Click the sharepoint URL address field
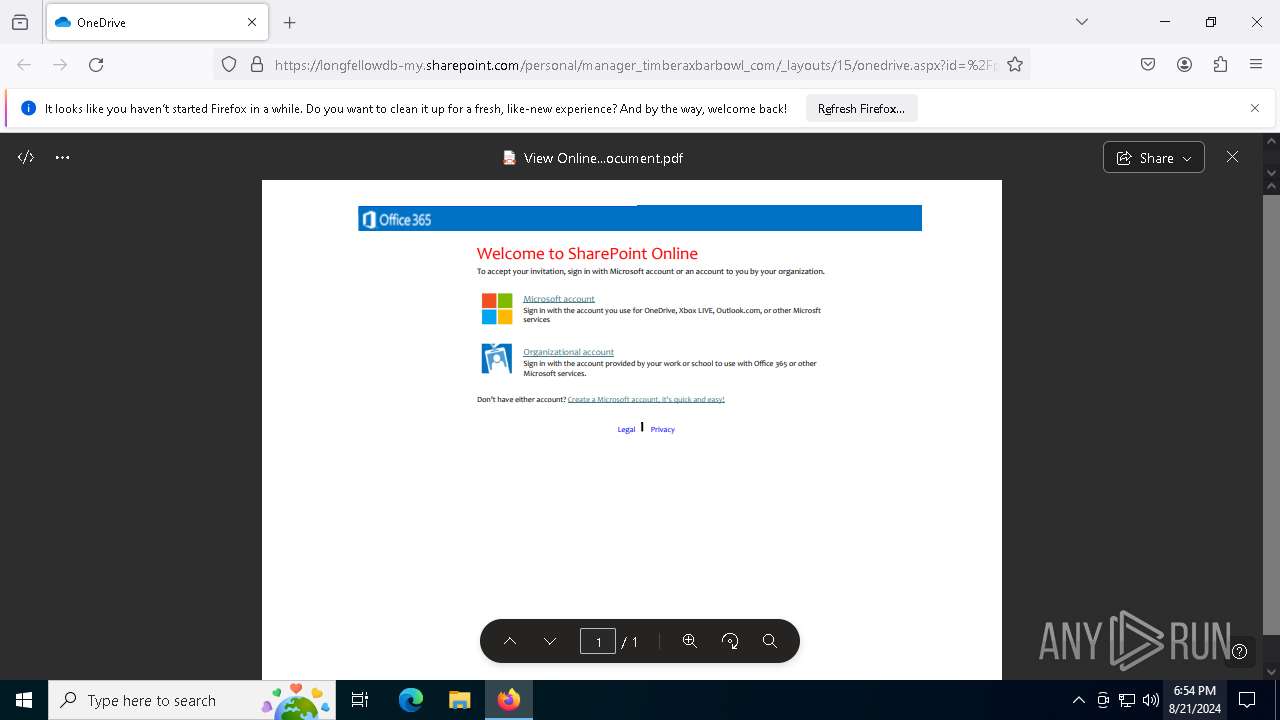1280x720 pixels. point(635,65)
